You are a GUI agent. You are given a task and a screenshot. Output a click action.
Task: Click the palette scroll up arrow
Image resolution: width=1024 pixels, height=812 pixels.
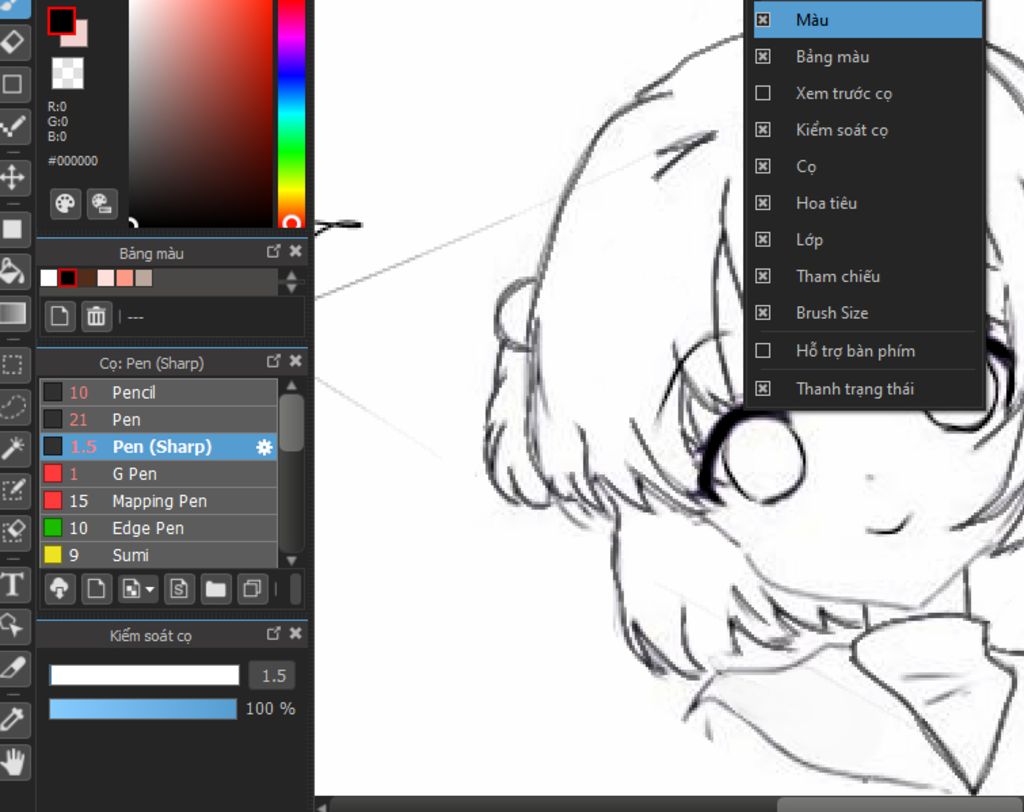291,276
